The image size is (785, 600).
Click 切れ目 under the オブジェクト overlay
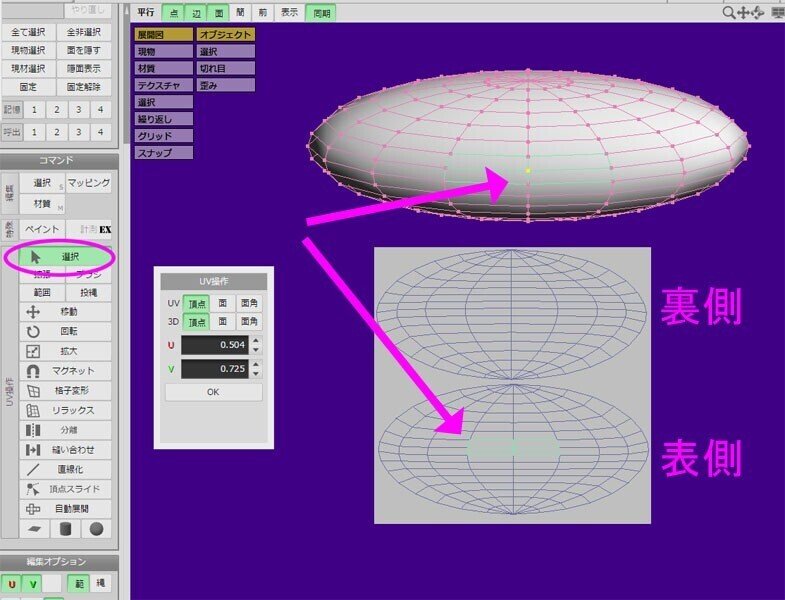pos(226,69)
